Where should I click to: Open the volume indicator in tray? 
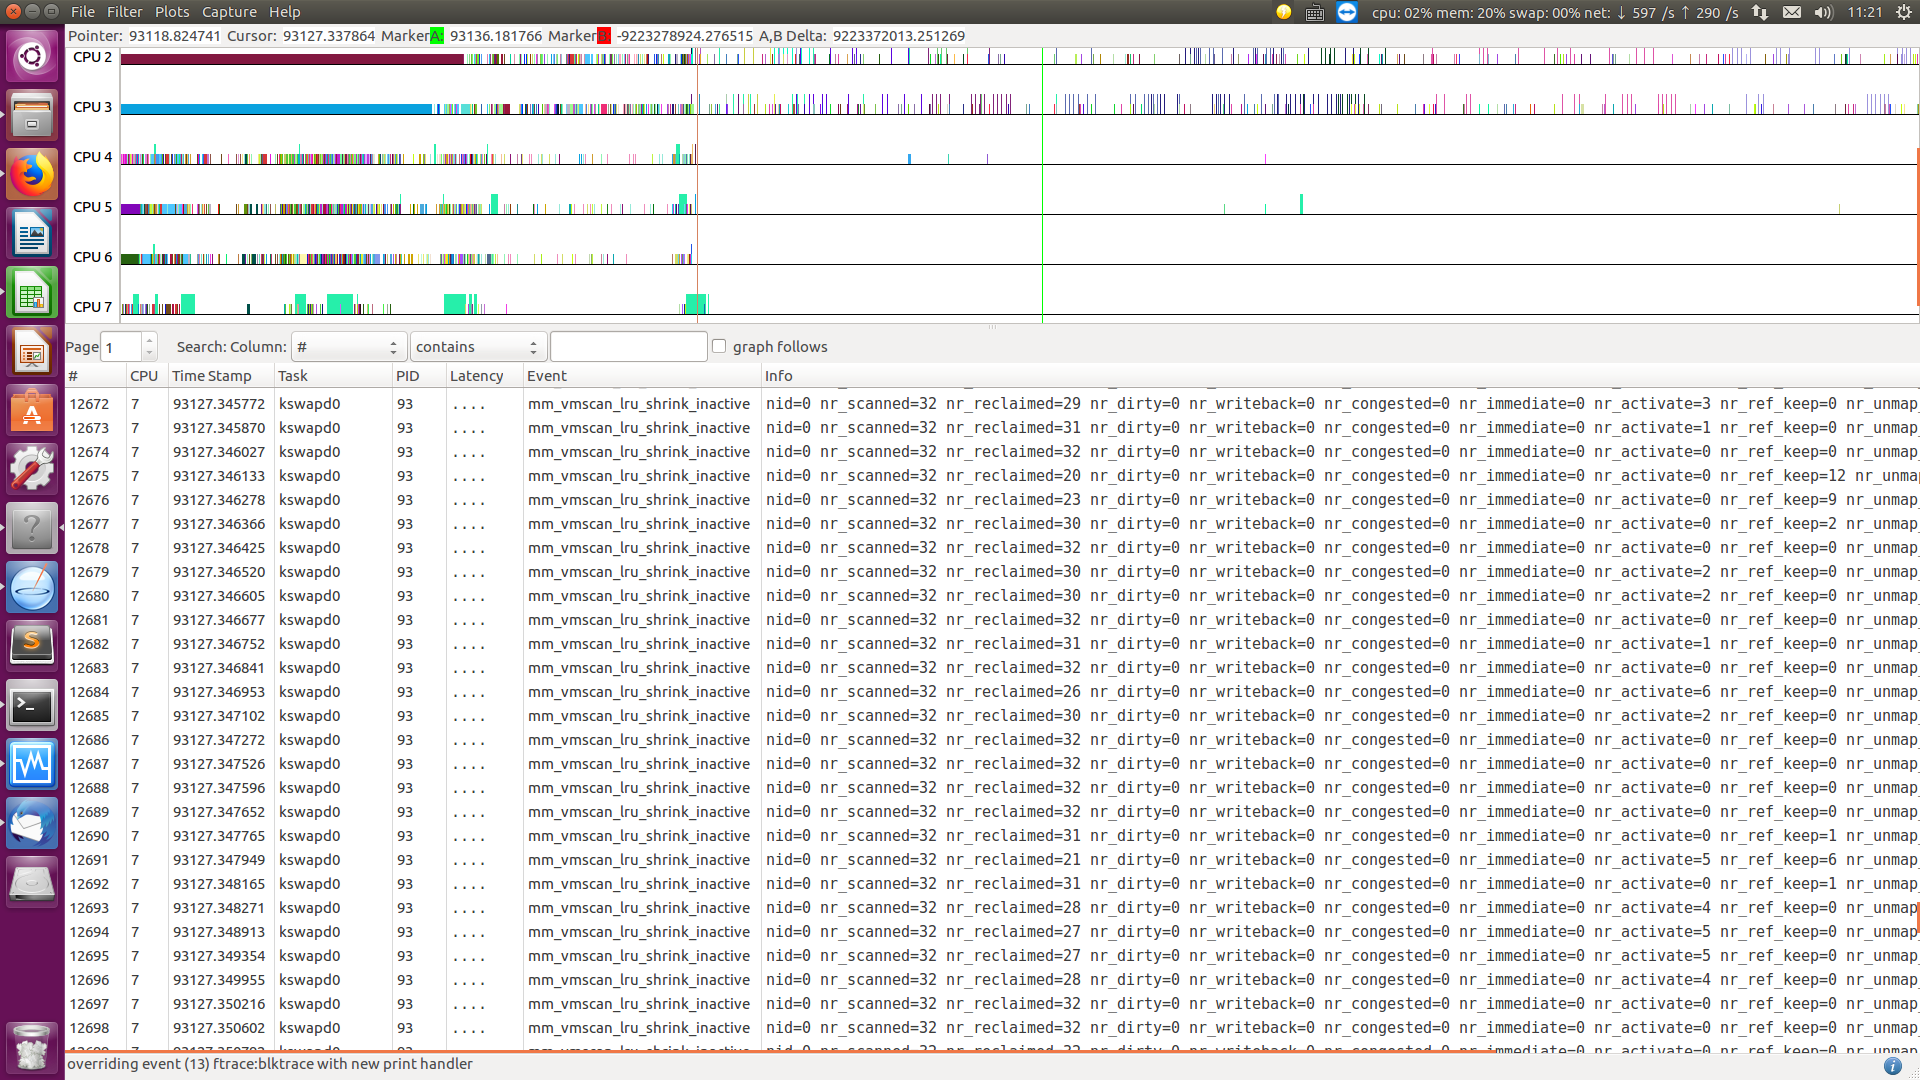[x=1823, y=12]
